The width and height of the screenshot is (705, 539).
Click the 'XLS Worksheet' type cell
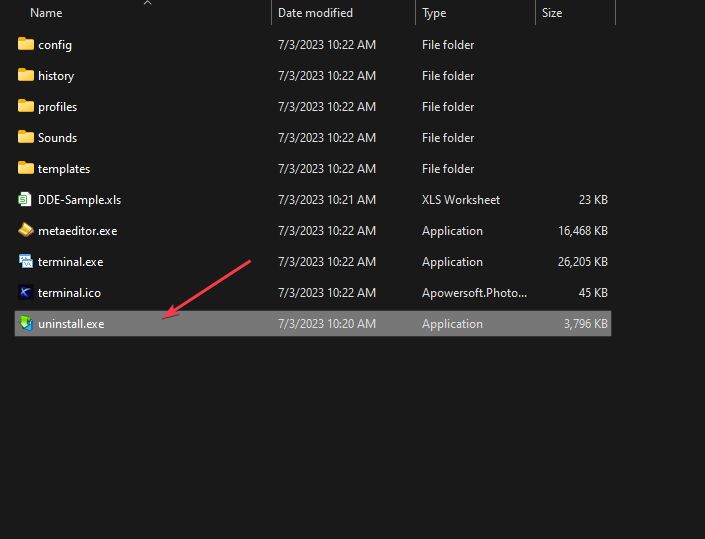461,200
